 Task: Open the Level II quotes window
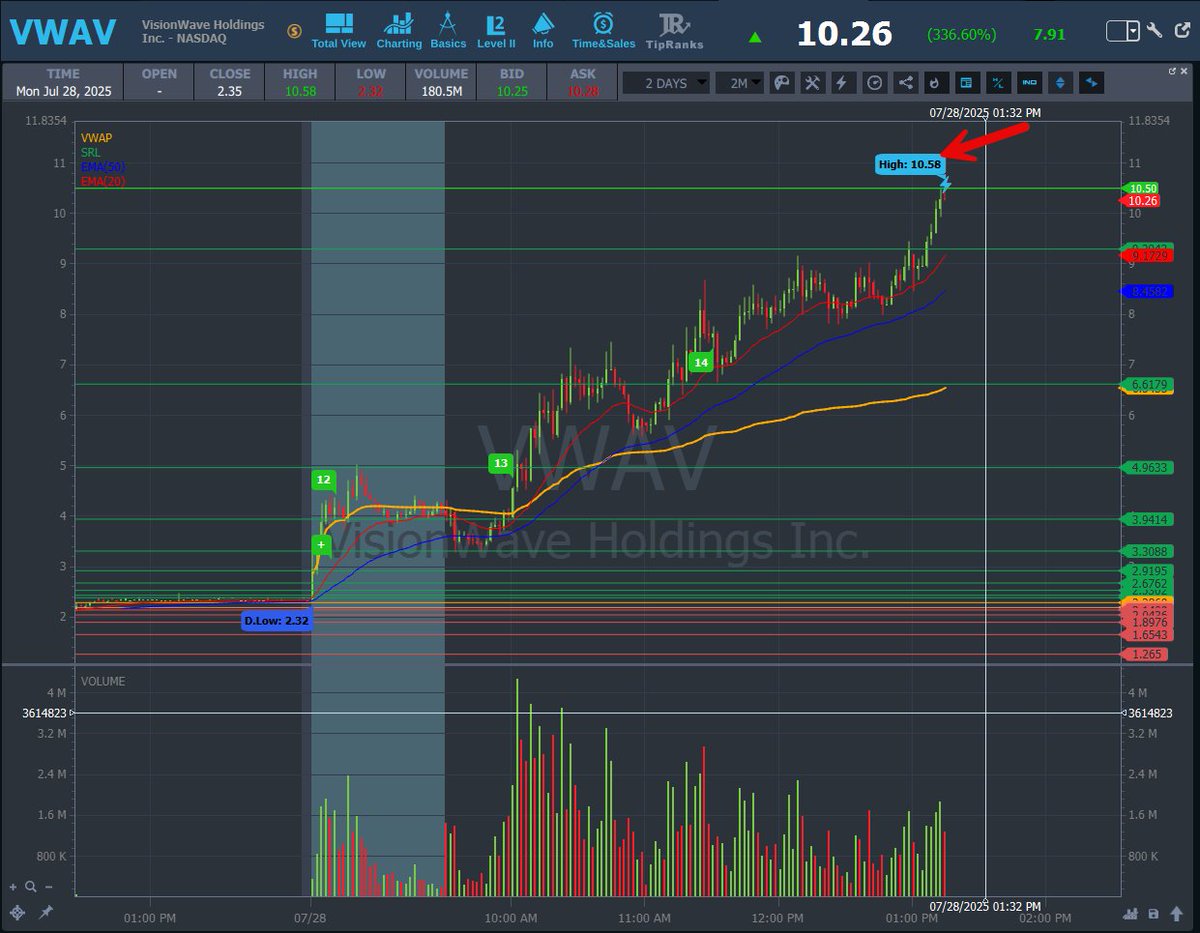pos(496,30)
